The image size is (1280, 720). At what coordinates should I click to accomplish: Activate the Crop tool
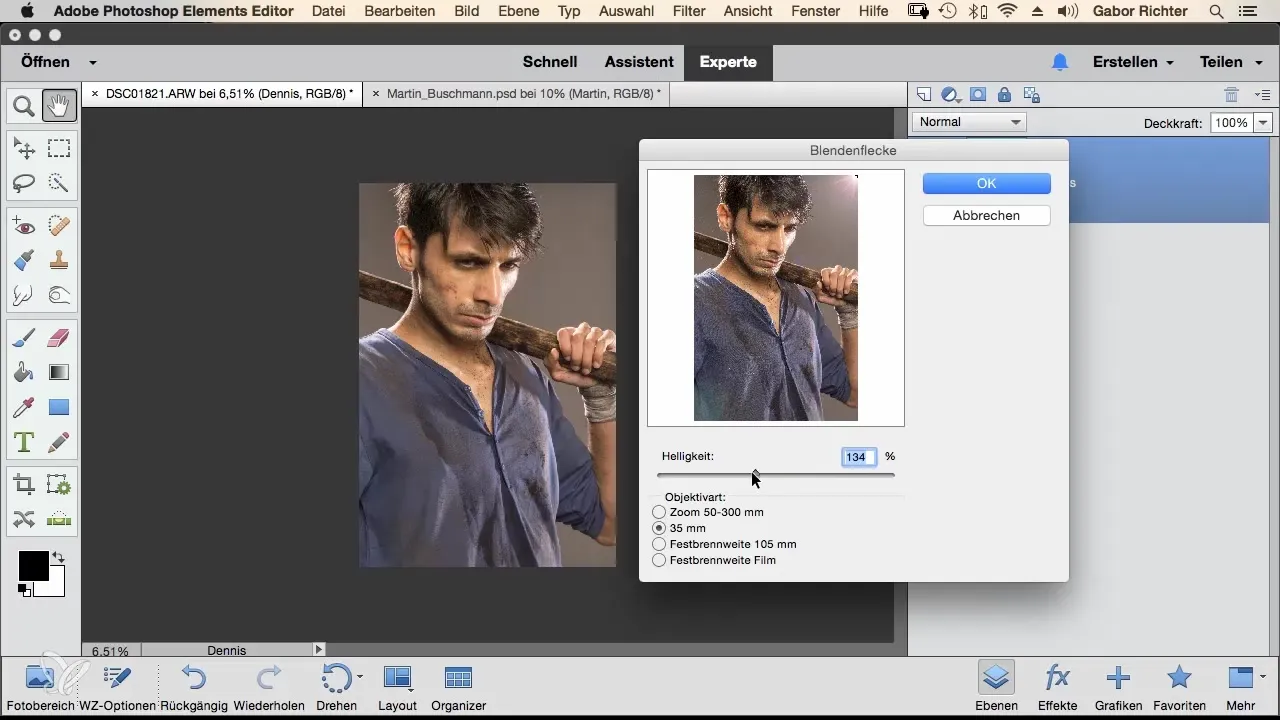coord(24,485)
